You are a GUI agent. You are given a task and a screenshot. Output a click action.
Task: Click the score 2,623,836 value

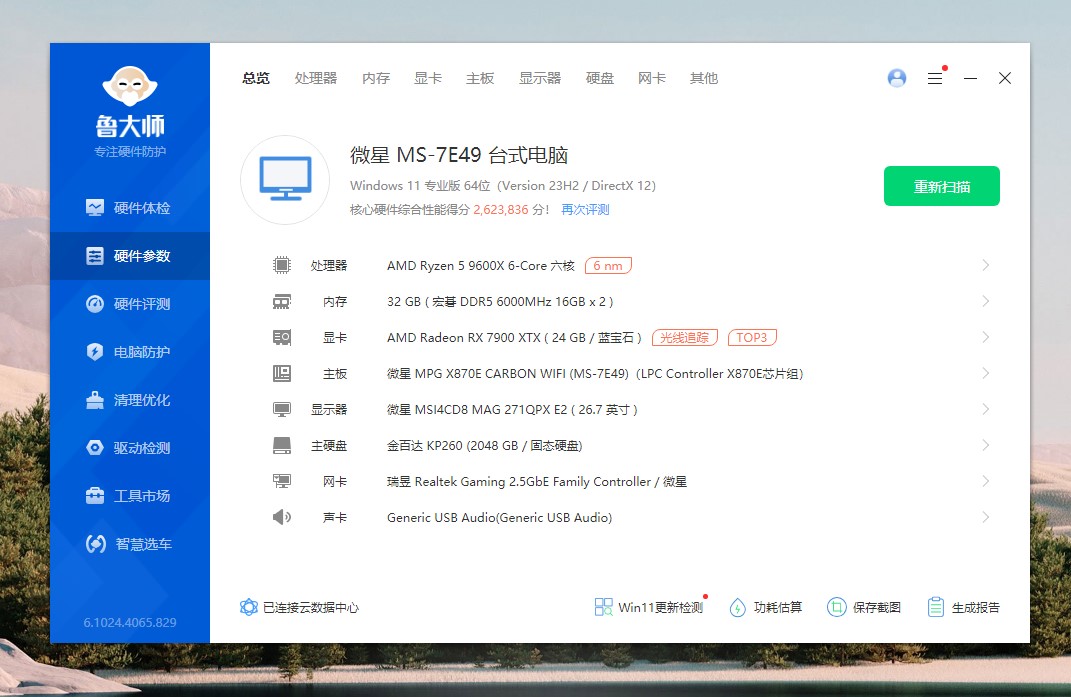tap(501, 210)
